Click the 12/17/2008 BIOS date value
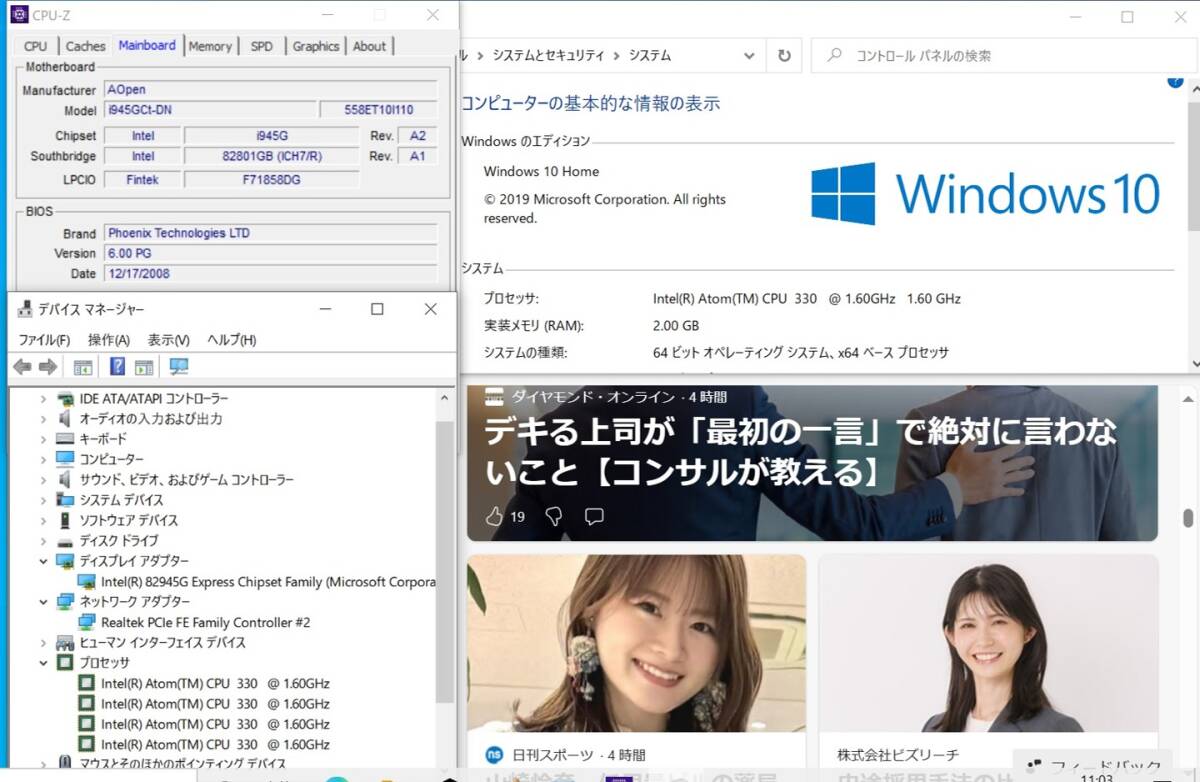 coord(270,273)
